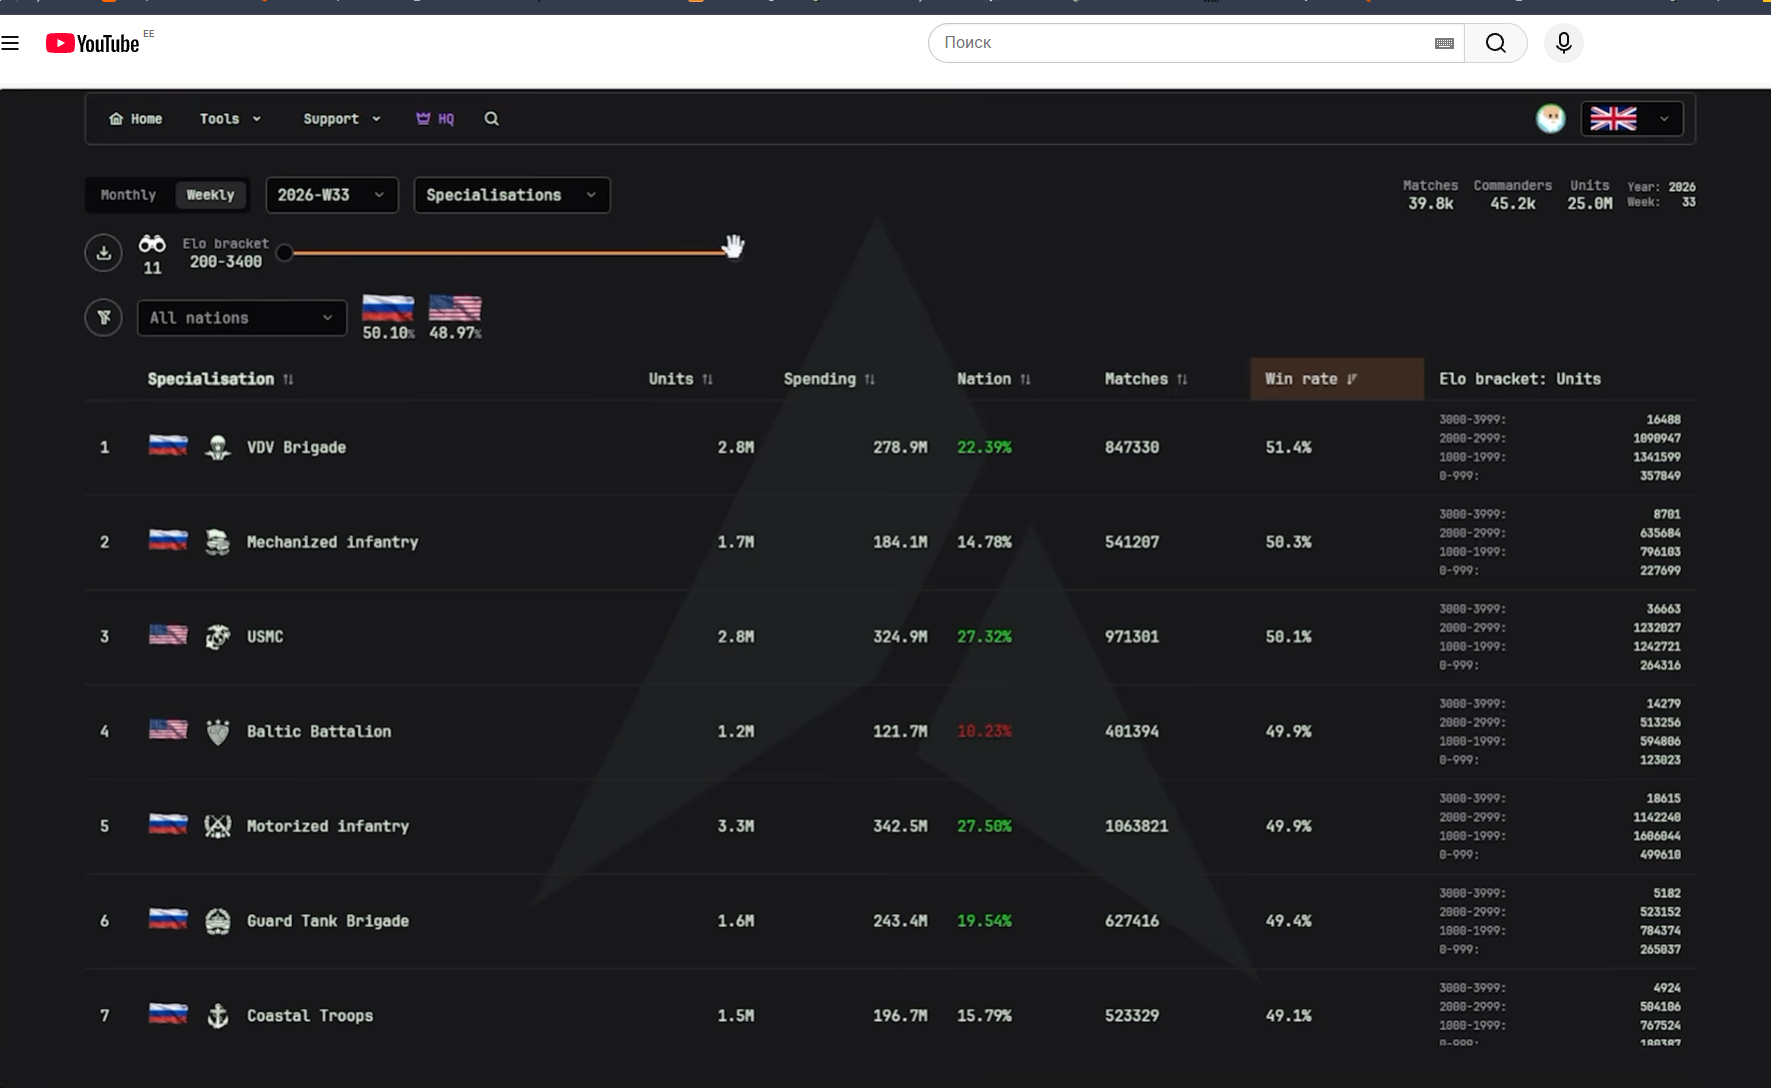This screenshot has width=1771, height=1088.
Task: Click the Elo bracket slider right handle
Action: pos(733,247)
